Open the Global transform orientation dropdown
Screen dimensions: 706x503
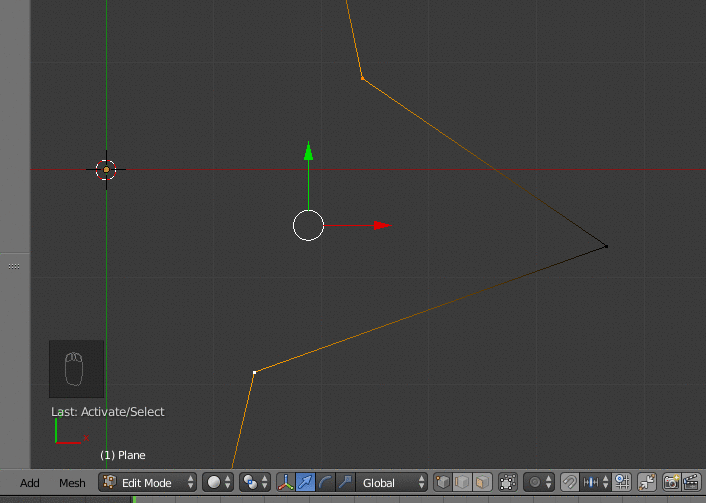click(x=392, y=483)
